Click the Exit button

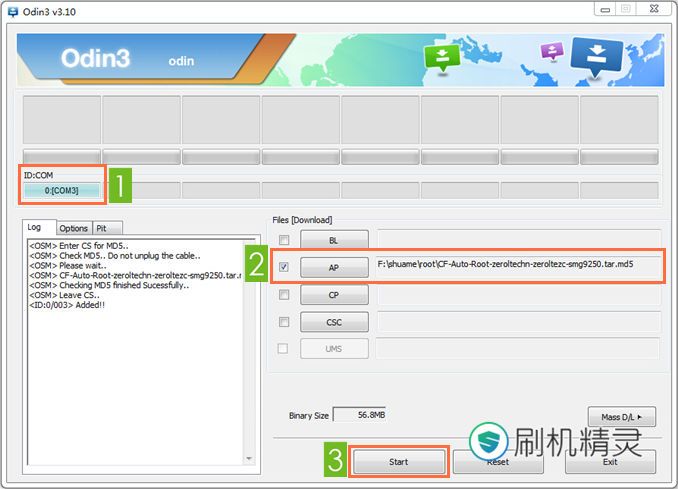[610, 462]
